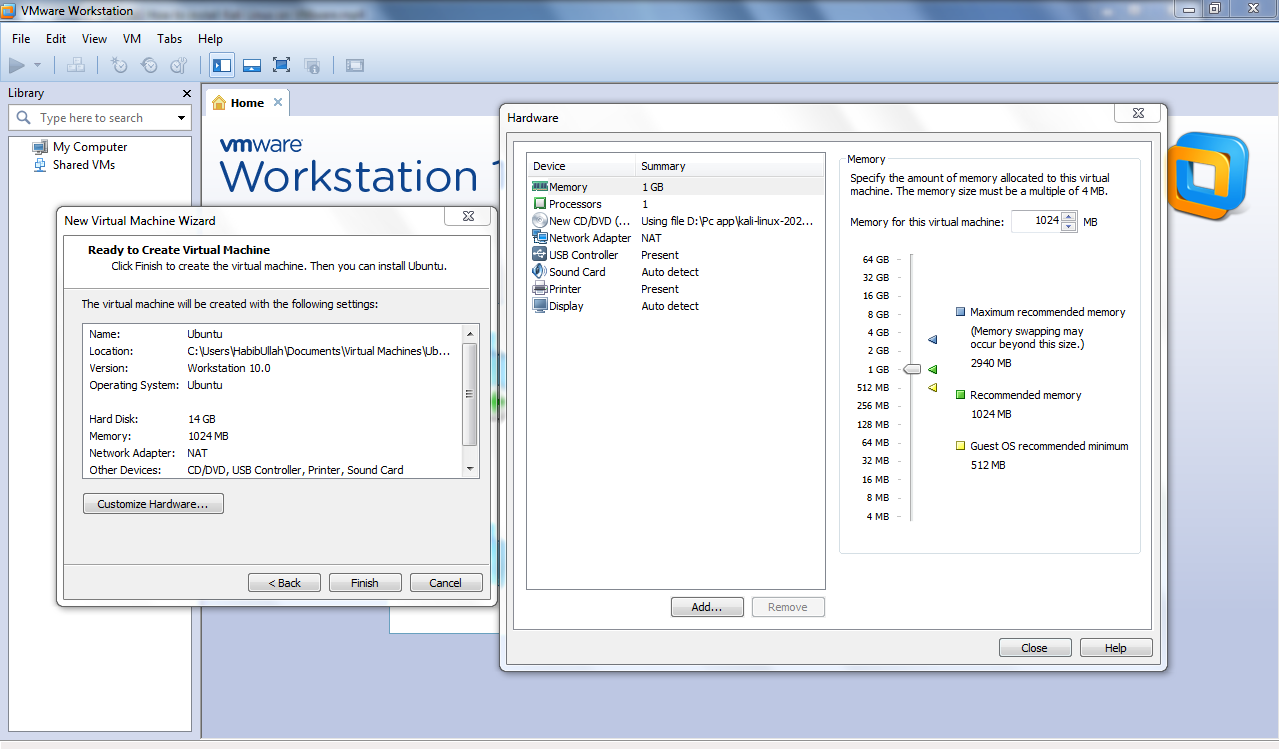Open the Tabs menu

click(x=170, y=39)
